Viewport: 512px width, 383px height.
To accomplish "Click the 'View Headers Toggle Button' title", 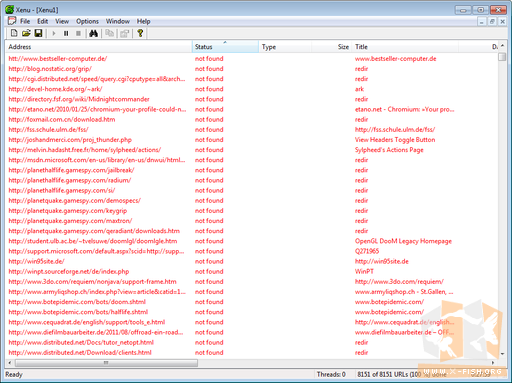I will click(395, 140).
